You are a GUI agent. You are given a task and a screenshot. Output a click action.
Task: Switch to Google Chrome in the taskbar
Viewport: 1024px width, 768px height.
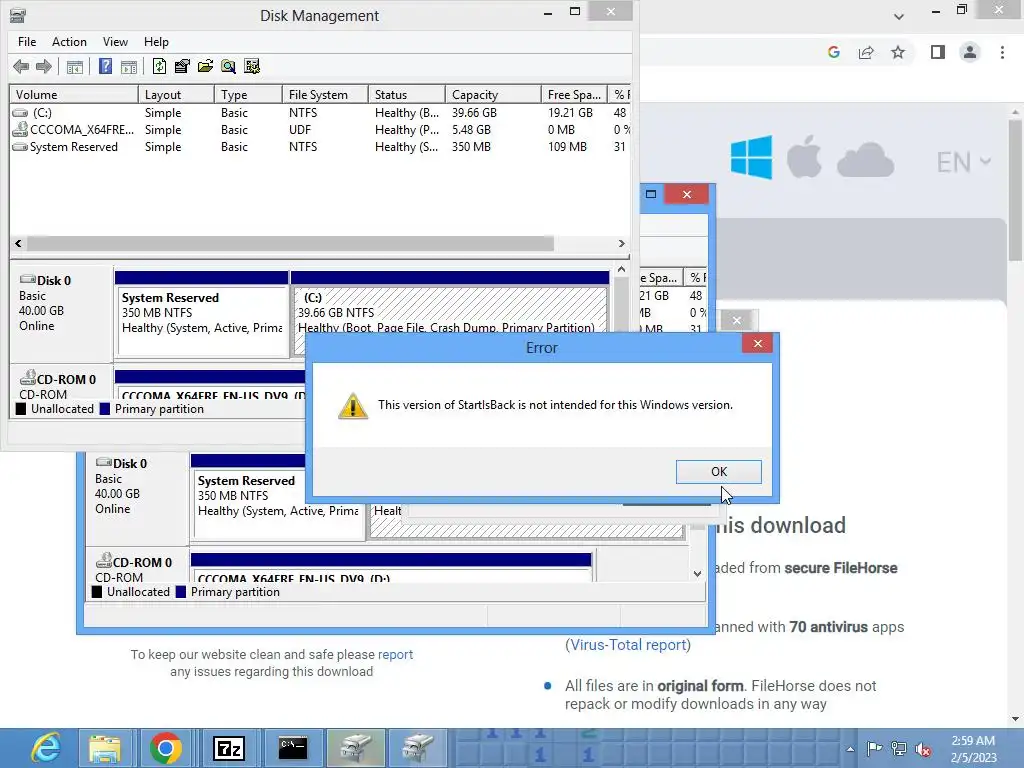[x=166, y=748]
